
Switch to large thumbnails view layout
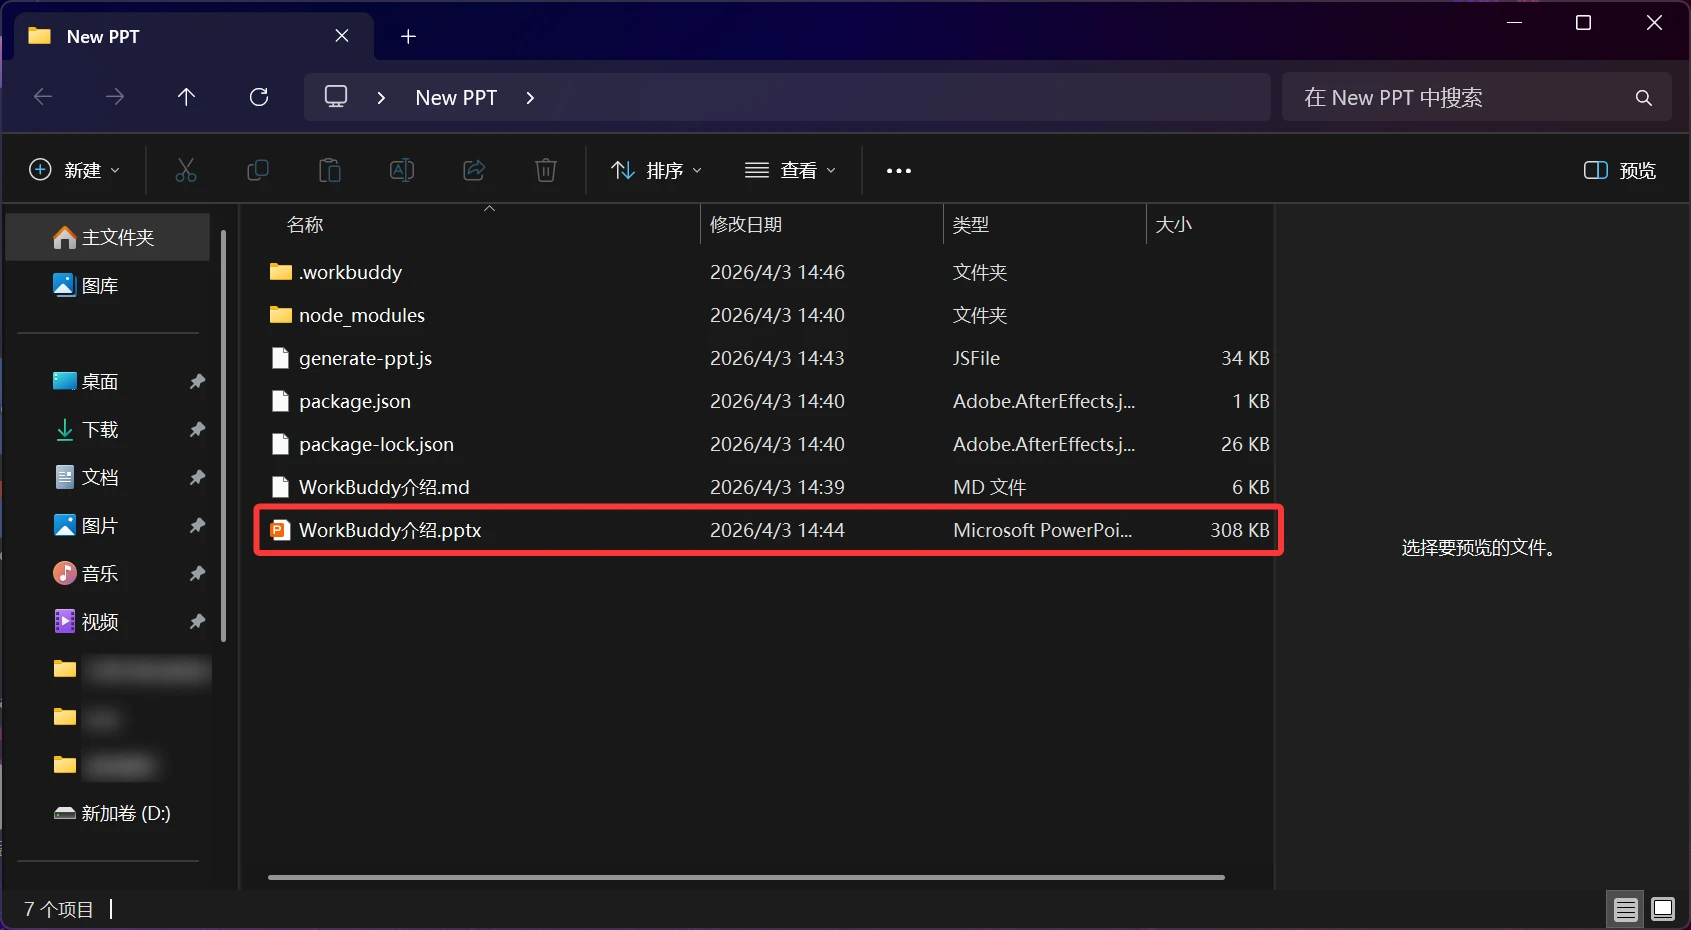pyautogui.click(x=1663, y=909)
